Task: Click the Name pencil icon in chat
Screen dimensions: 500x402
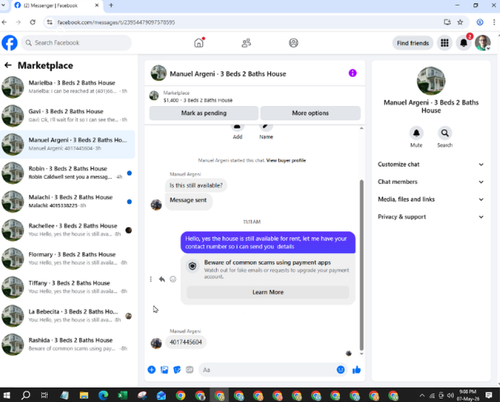Action: pos(266,127)
